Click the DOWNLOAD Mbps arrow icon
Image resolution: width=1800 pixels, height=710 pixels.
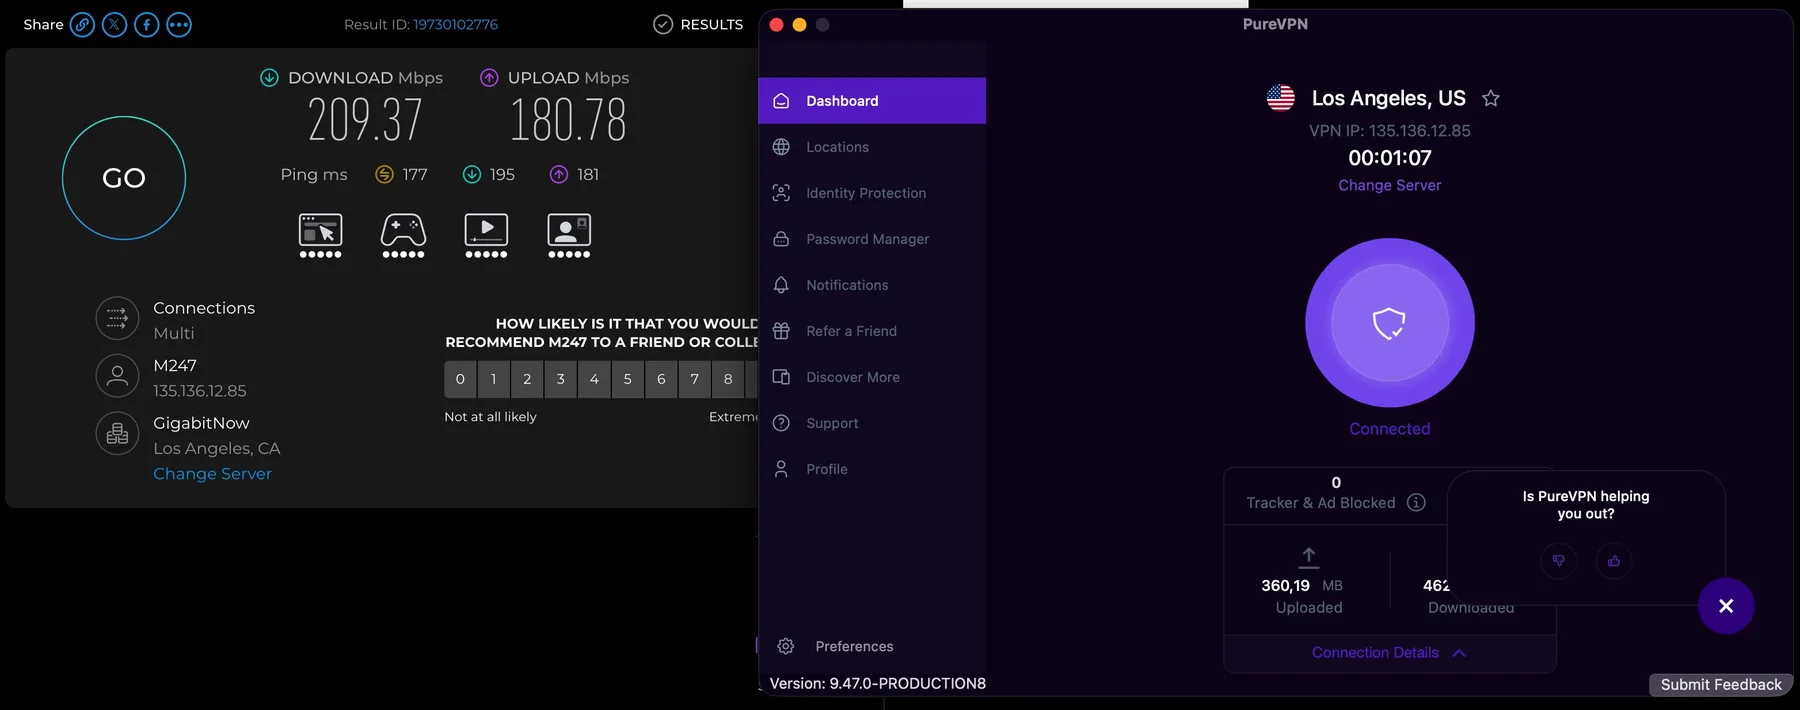point(269,78)
